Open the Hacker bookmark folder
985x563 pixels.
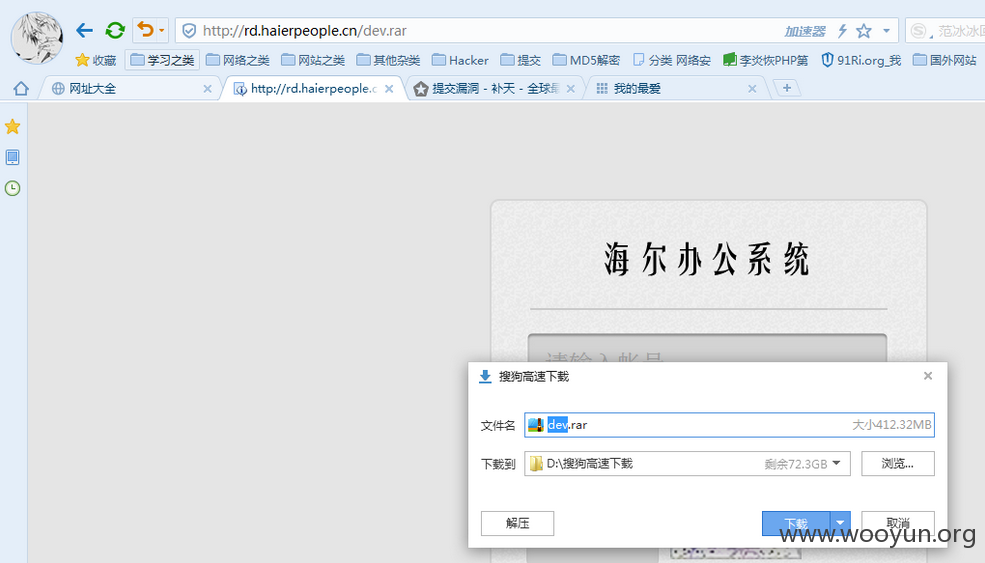pyautogui.click(x=460, y=60)
